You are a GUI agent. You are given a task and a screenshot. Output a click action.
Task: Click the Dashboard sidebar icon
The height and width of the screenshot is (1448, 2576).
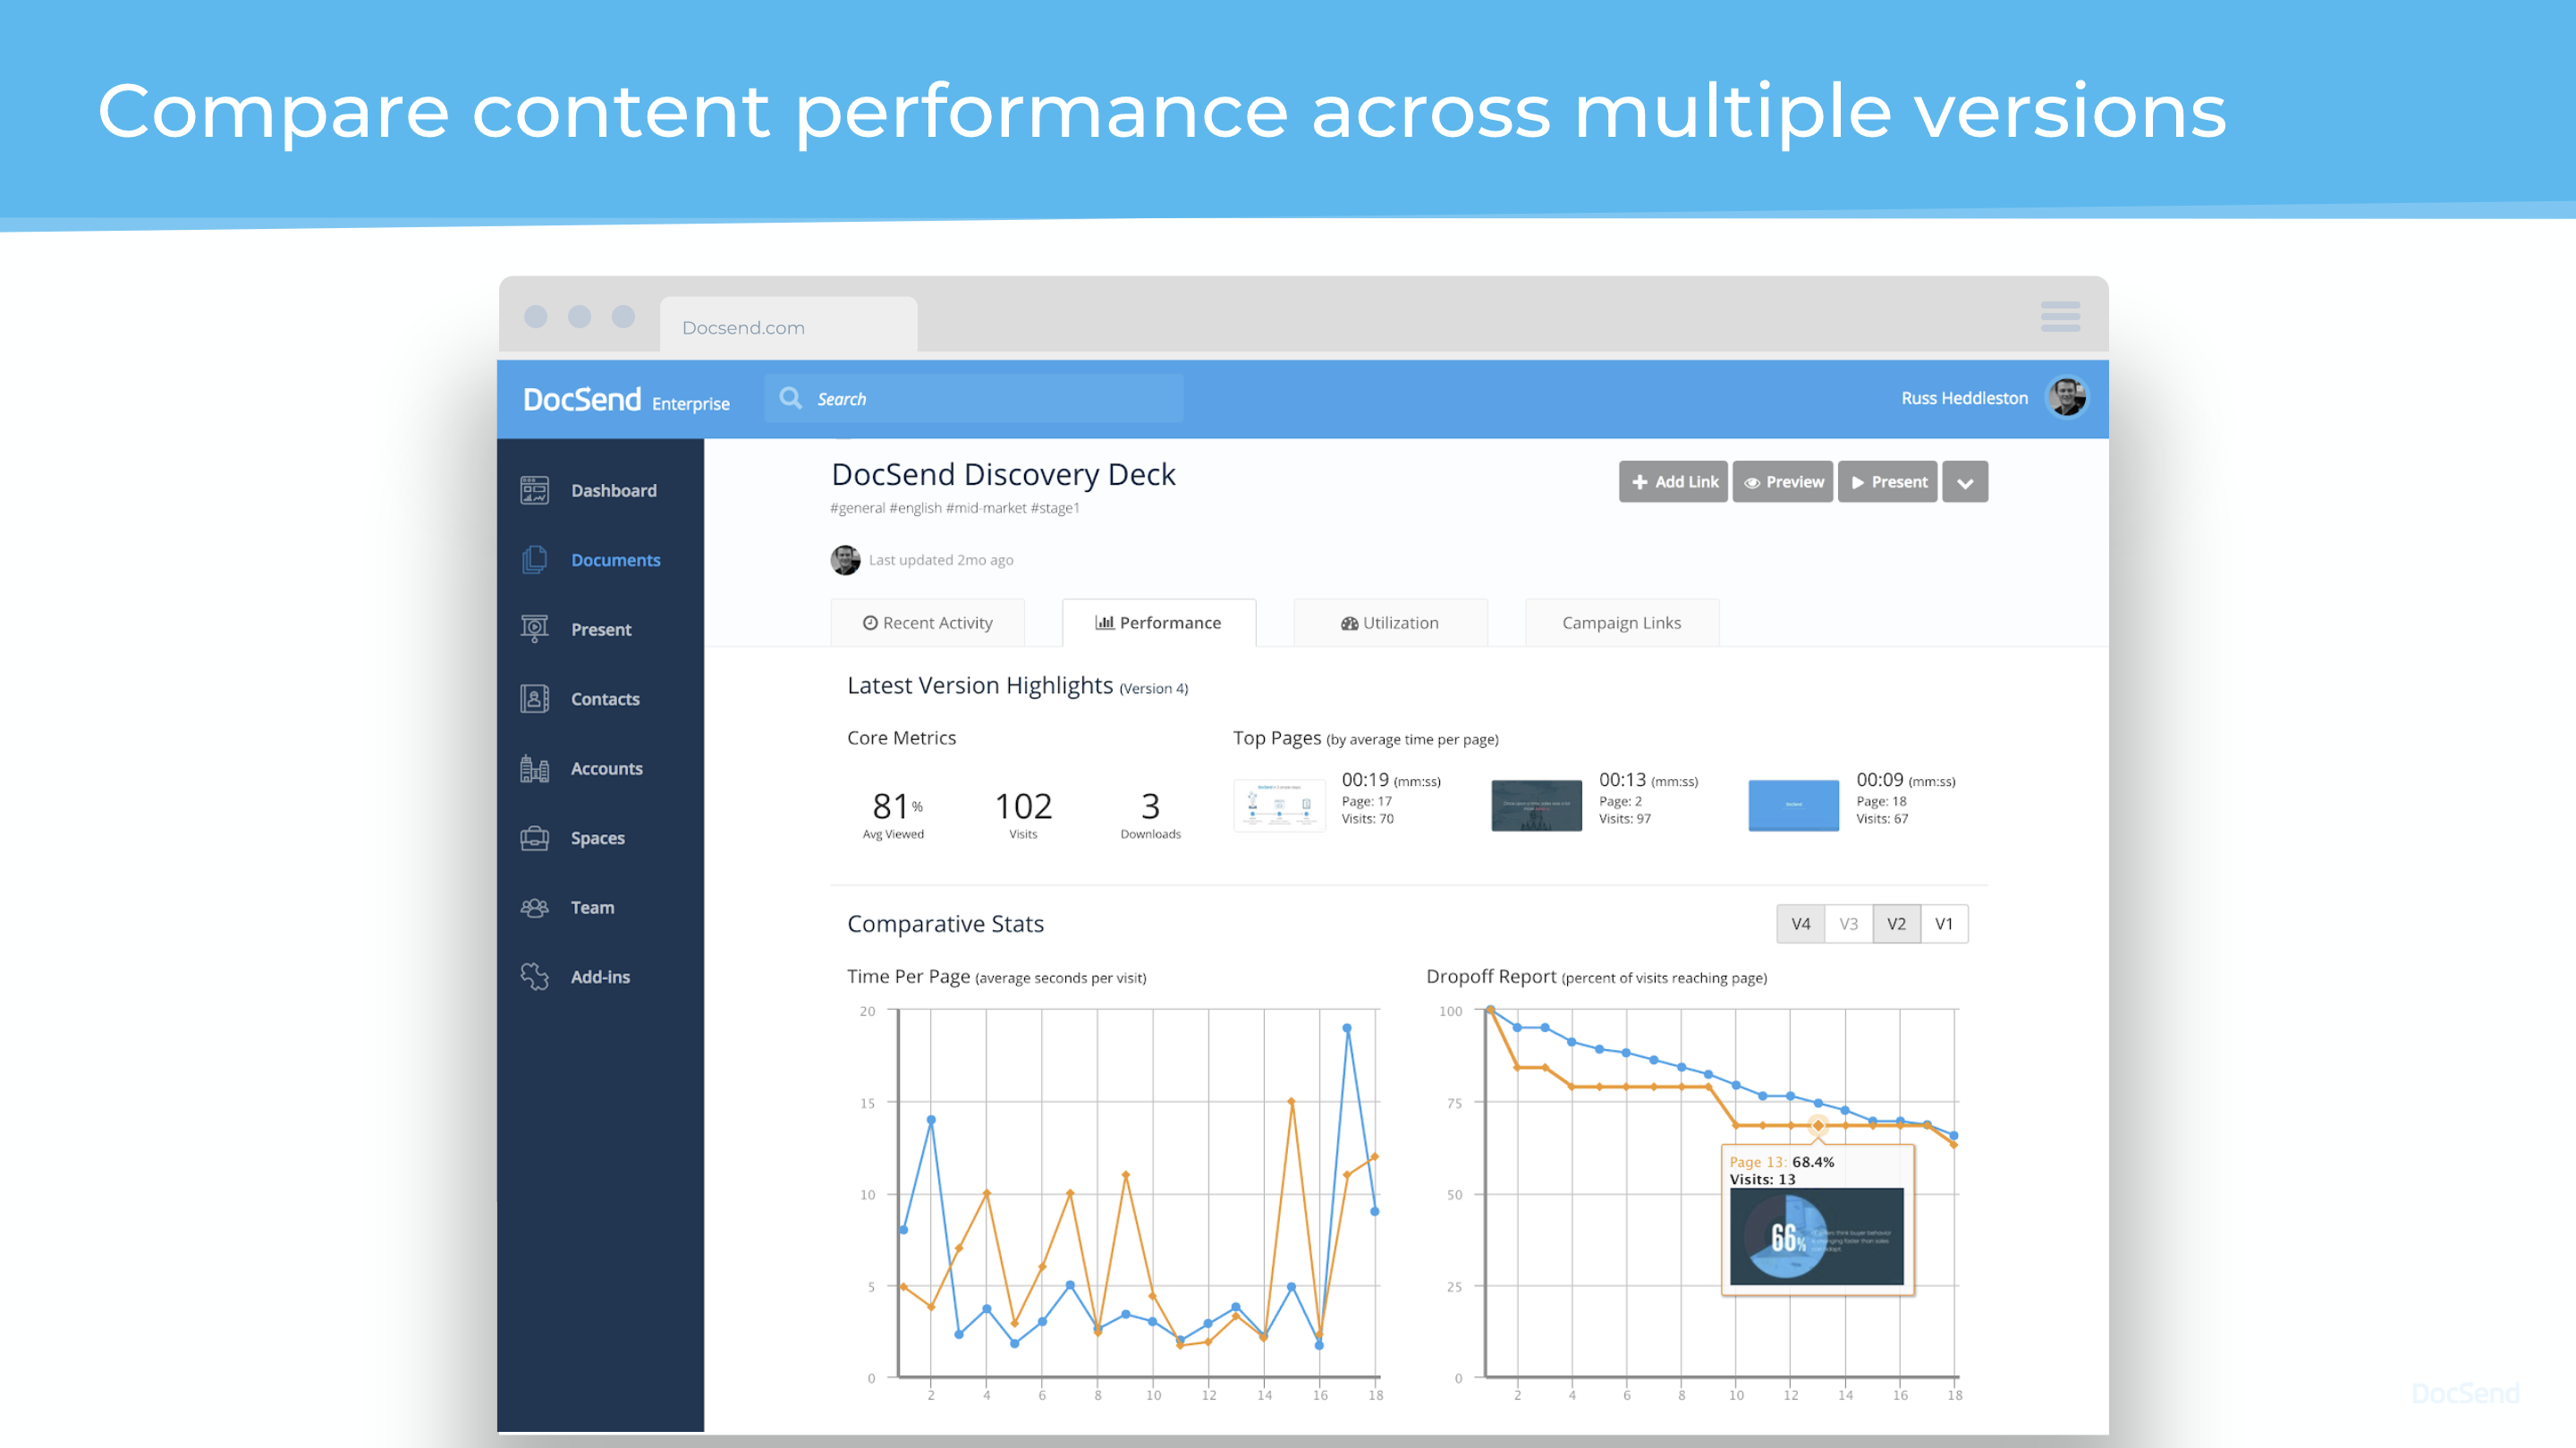pyautogui.click(x=534, y=490)
